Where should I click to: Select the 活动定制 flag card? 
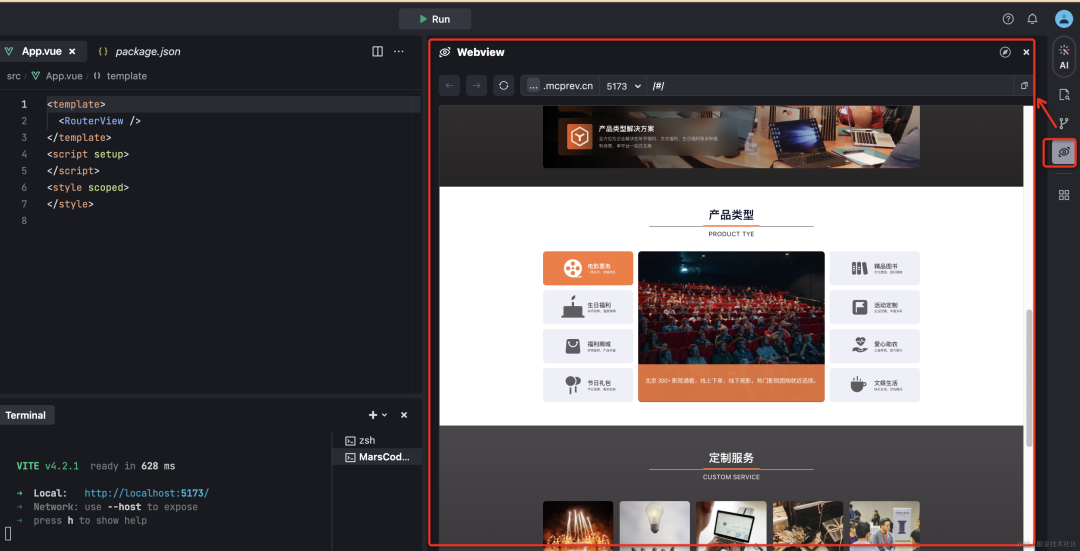[x=874, y=307]
